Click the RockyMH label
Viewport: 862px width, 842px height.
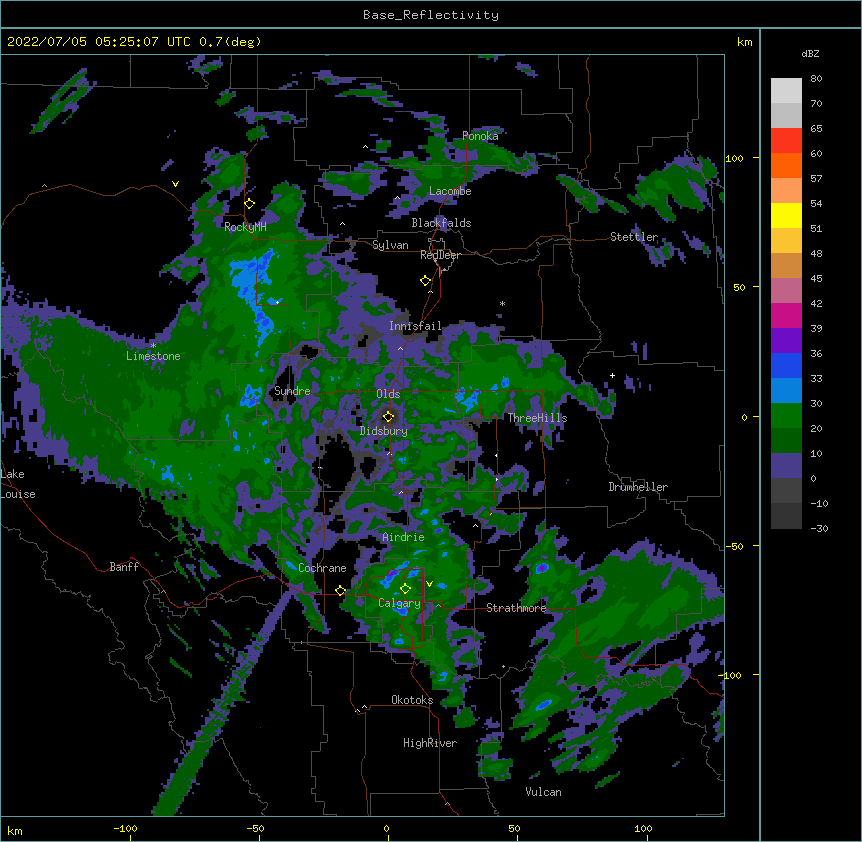[x=245, y=227]
